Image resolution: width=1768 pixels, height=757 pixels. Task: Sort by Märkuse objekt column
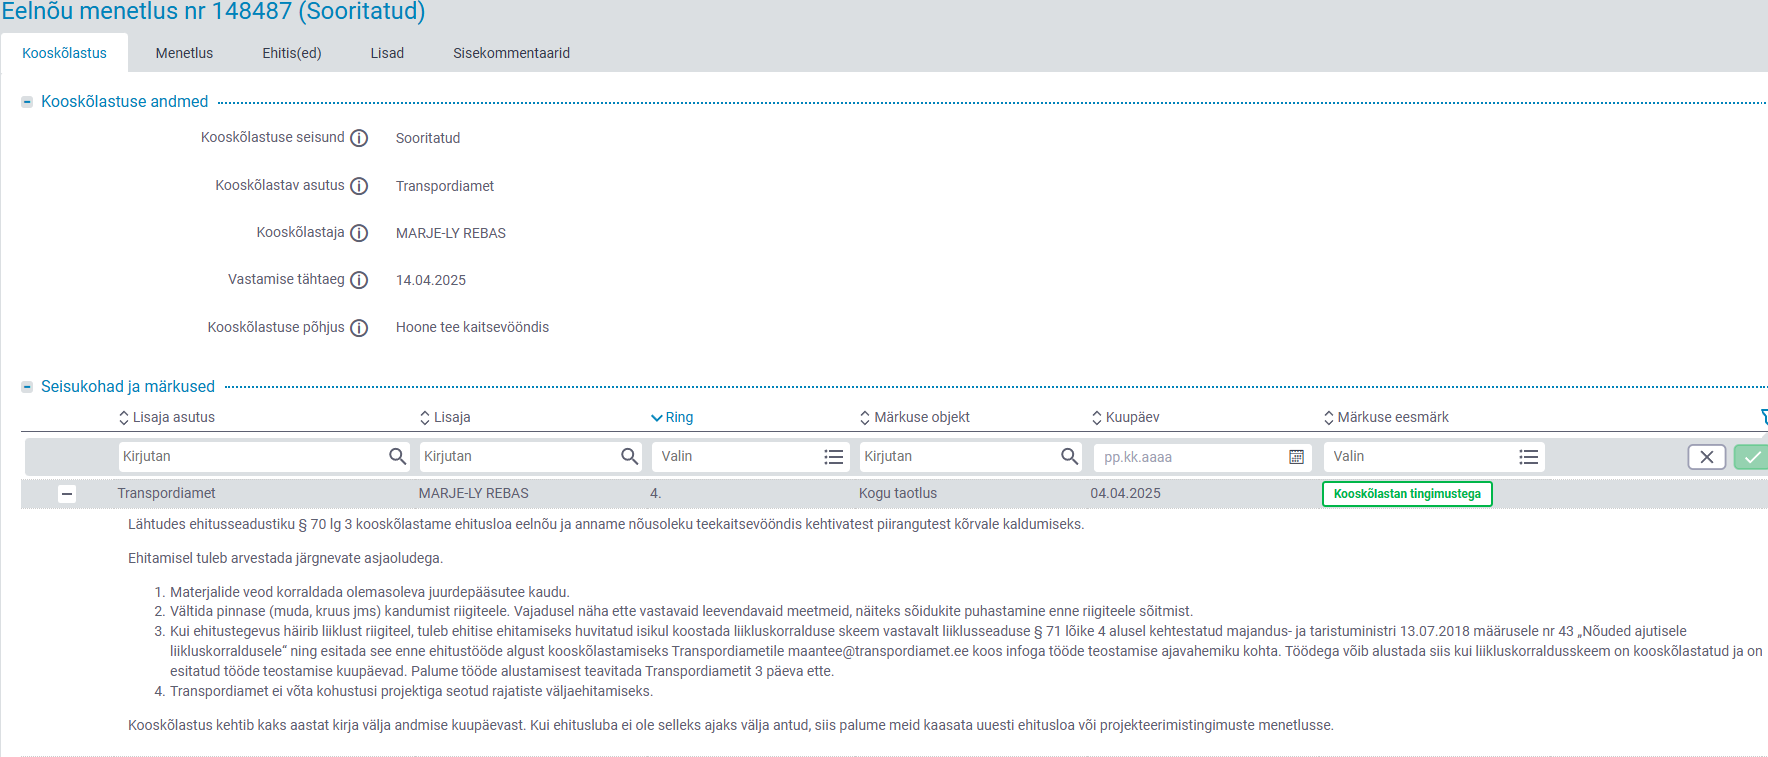tap(915, 417)
